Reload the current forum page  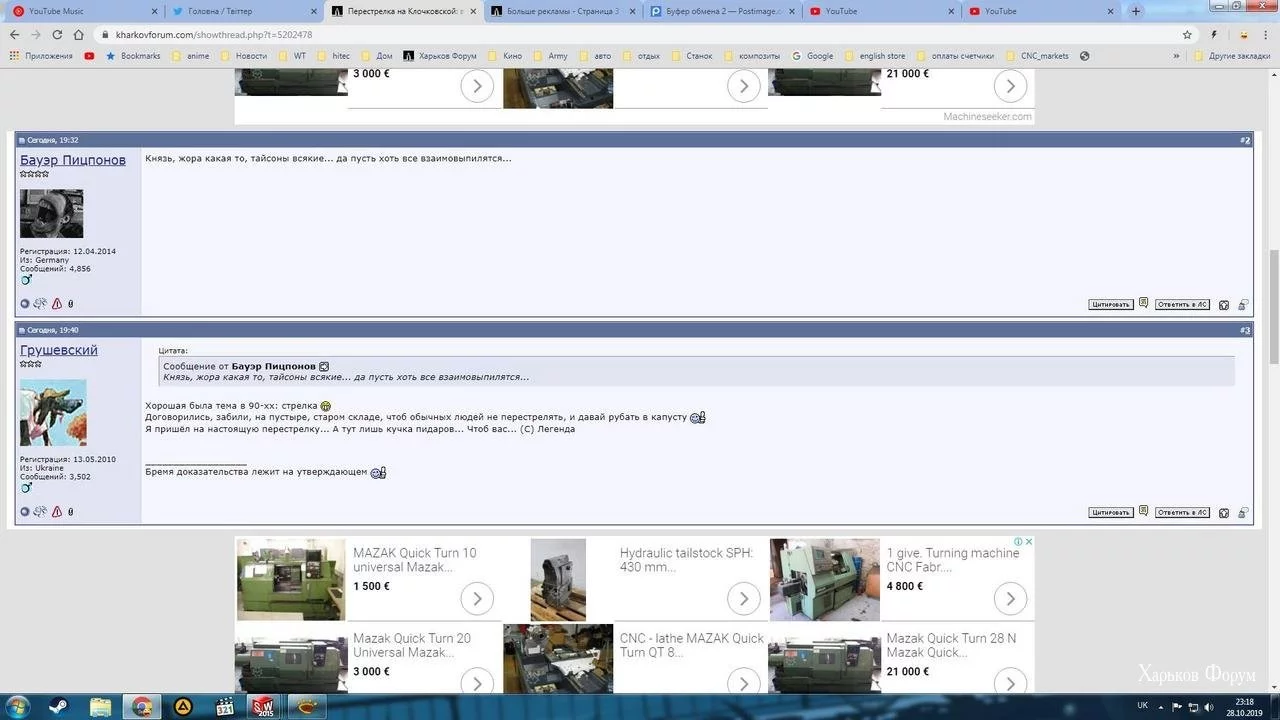(x=58, y=34)
